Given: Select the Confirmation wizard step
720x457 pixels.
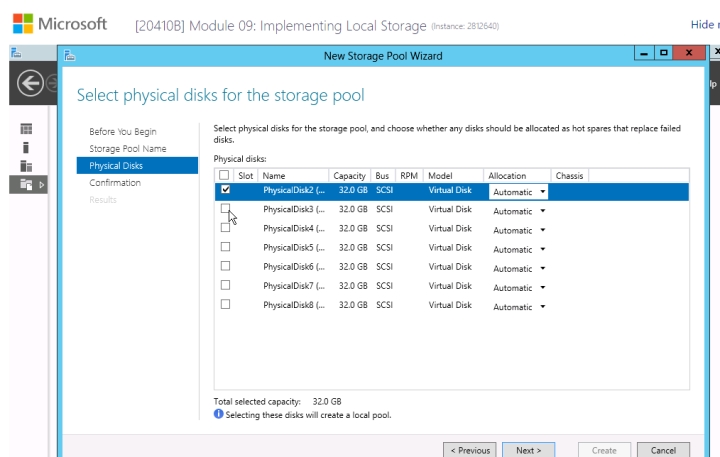Looking at the screenshot, I should [x=115, y=183].
